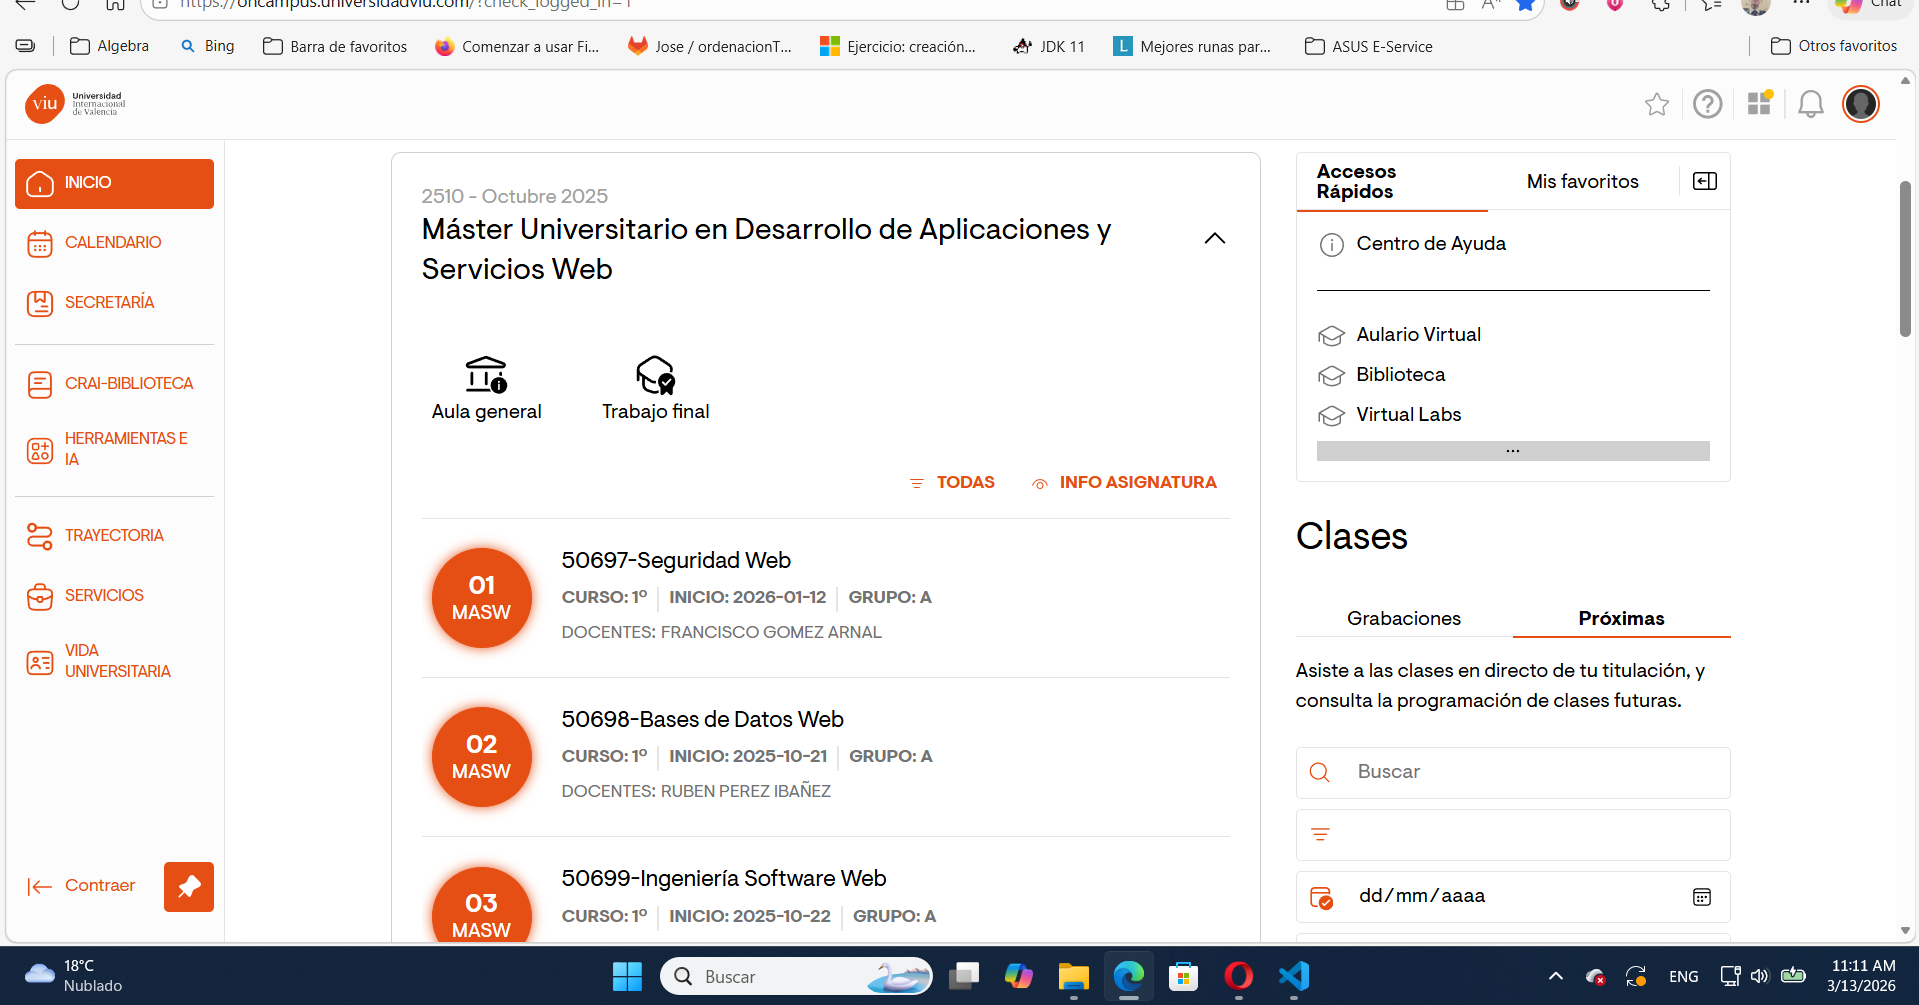This screenshot has width=1919, height=1005.
Task: Open the 50697-Seguridad Web course
Action: point(676,560)
